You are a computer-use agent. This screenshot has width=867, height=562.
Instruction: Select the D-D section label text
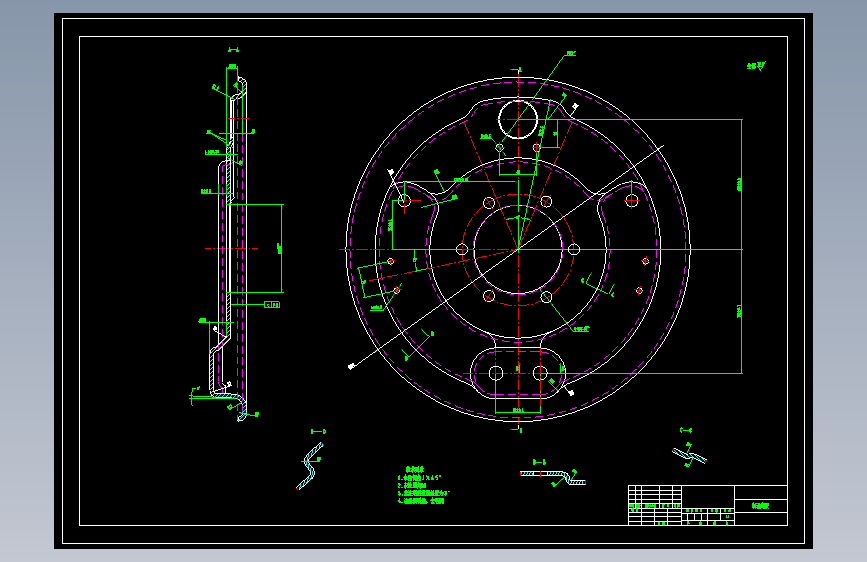click(x=318, y=431)
